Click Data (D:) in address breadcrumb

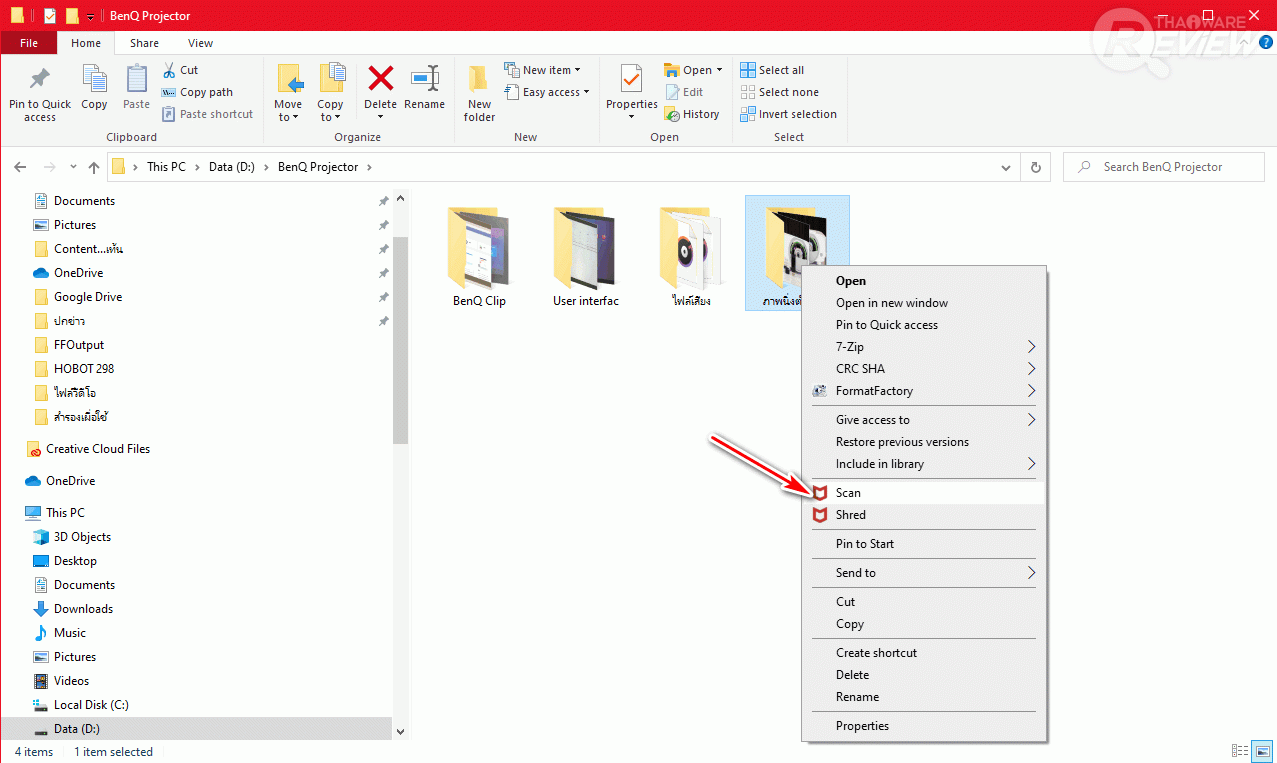coord(233,167)
